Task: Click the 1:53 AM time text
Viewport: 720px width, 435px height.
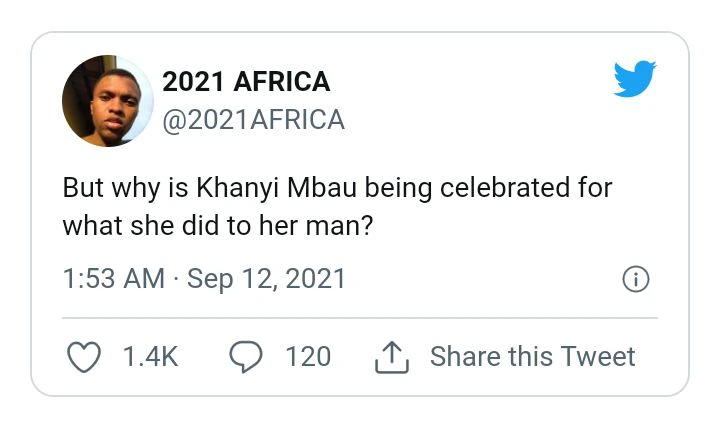Action: 113,279
